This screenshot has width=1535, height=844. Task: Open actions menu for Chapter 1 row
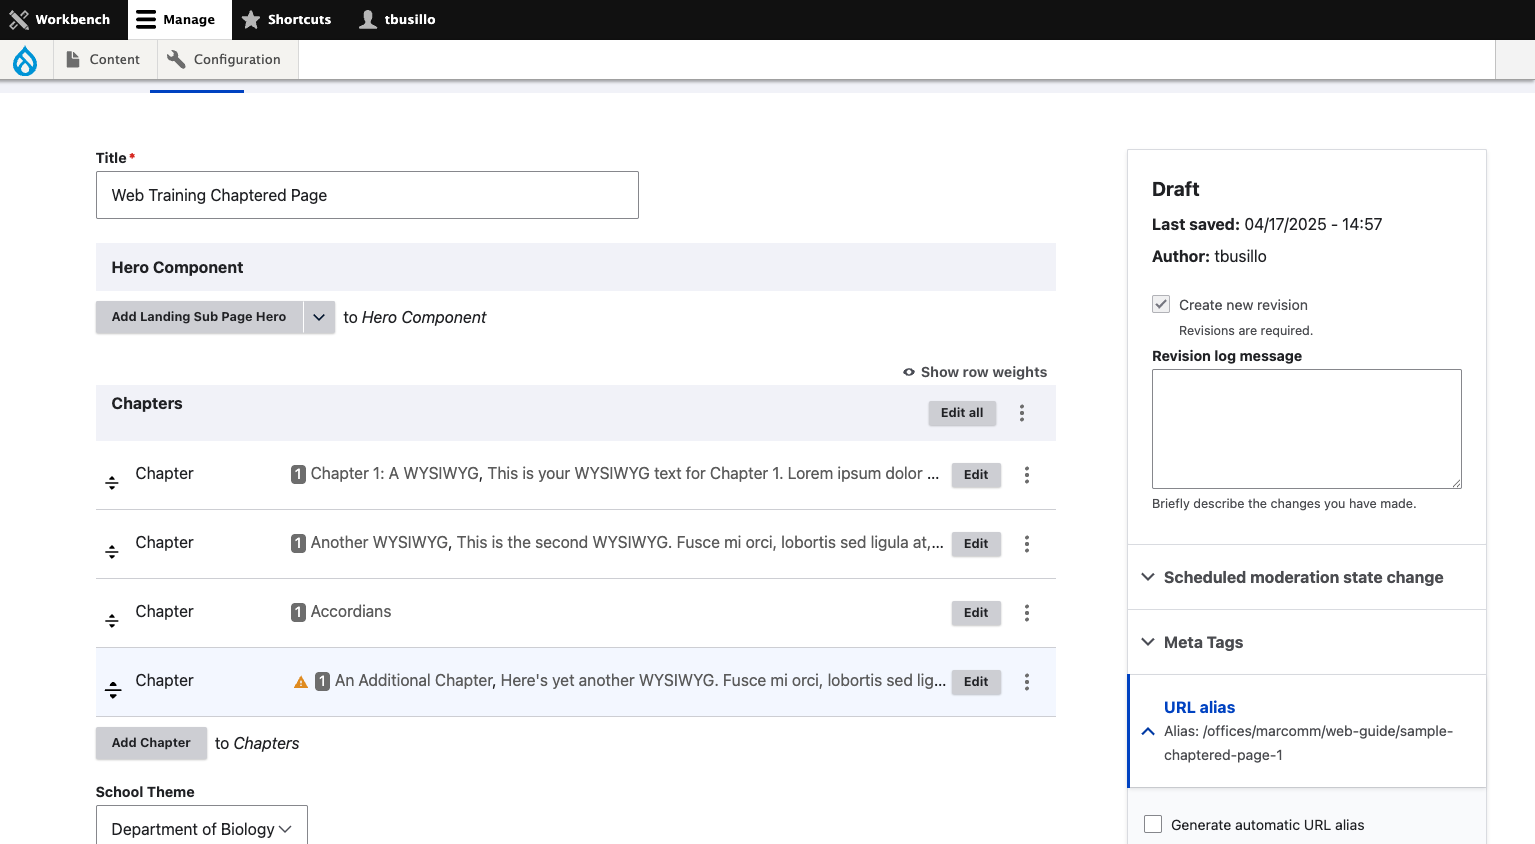1027,475
